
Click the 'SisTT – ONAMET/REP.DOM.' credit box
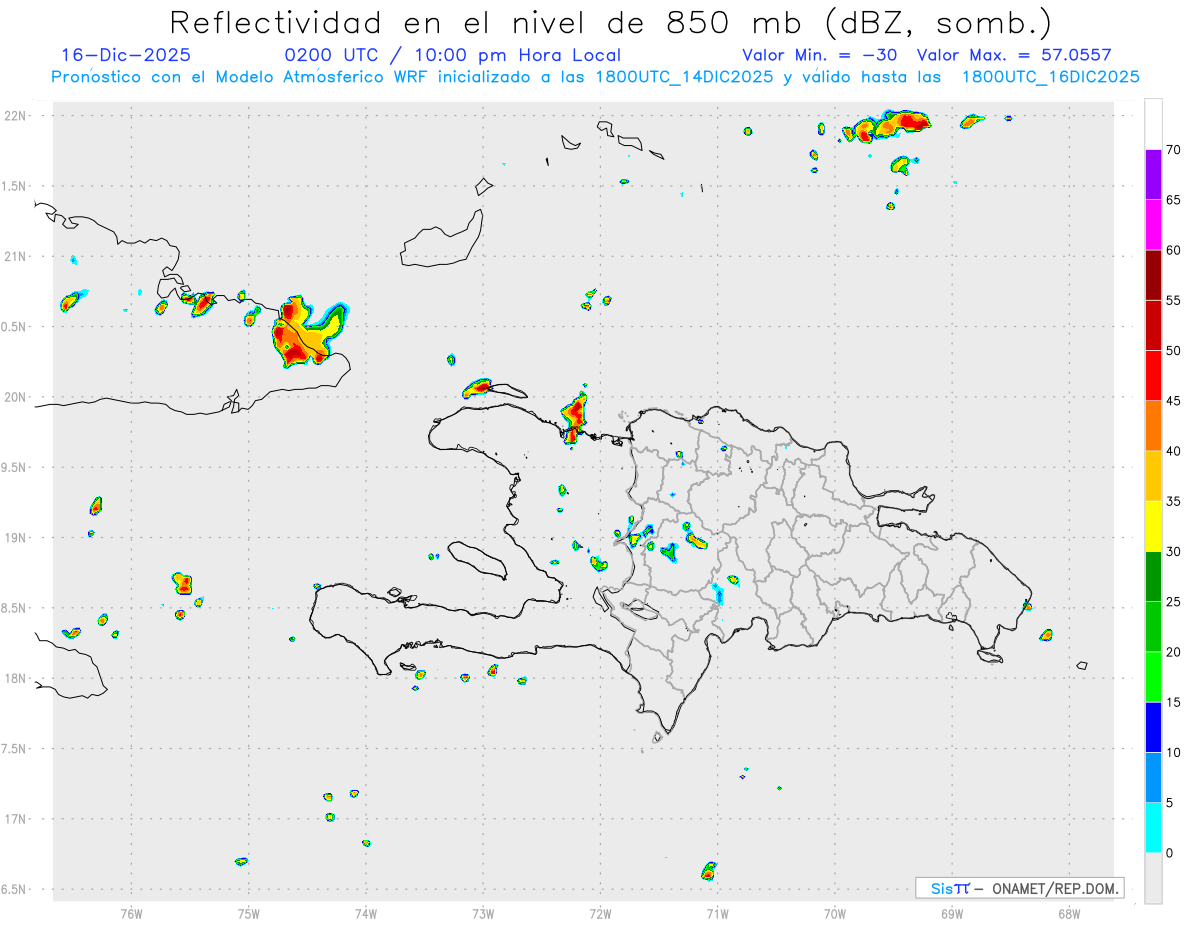1019,888
